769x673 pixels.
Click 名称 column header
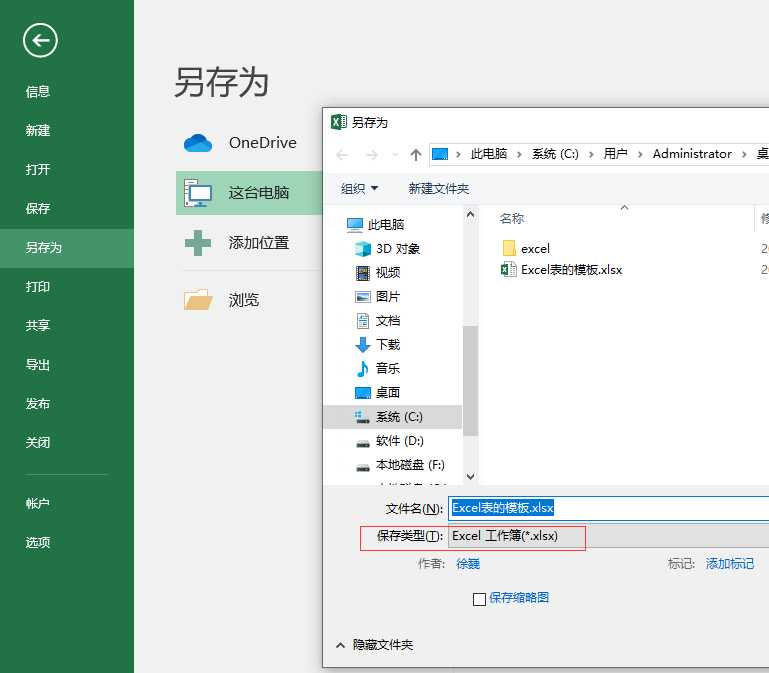coord(512,219)
